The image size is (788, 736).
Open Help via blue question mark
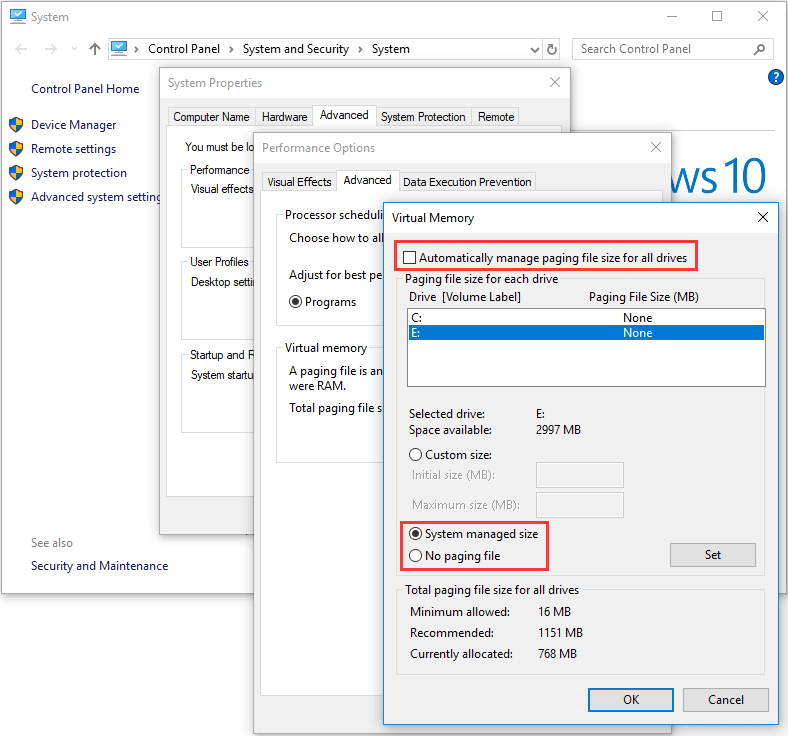[x=775, y=77]
